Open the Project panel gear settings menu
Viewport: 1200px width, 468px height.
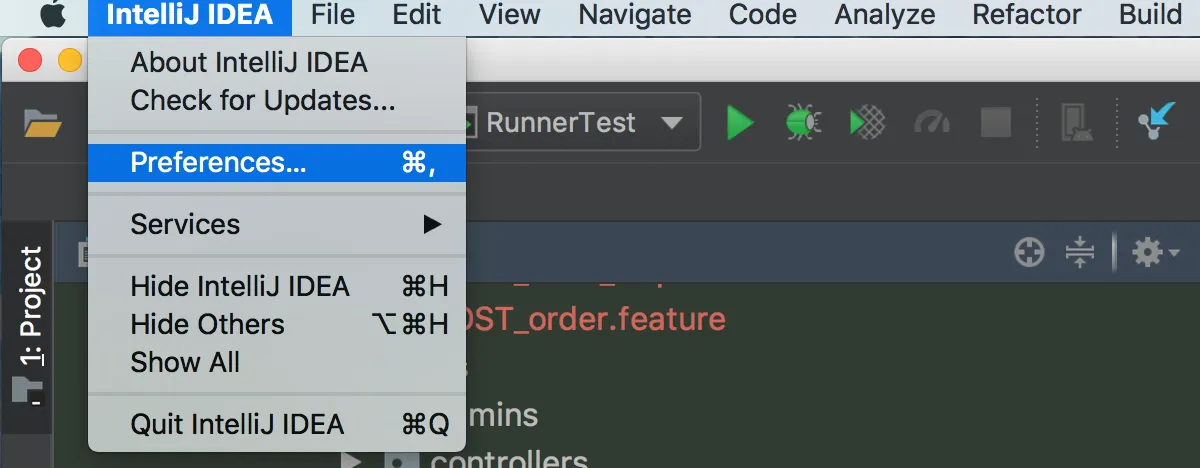click(x=1155, y=253)
